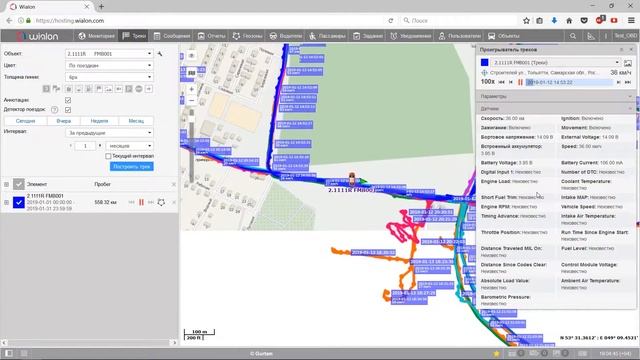Image resolution: width=640 pixels, height=360 pixels.
Task: Go to browser home page
Action: [x=569, y=20]
